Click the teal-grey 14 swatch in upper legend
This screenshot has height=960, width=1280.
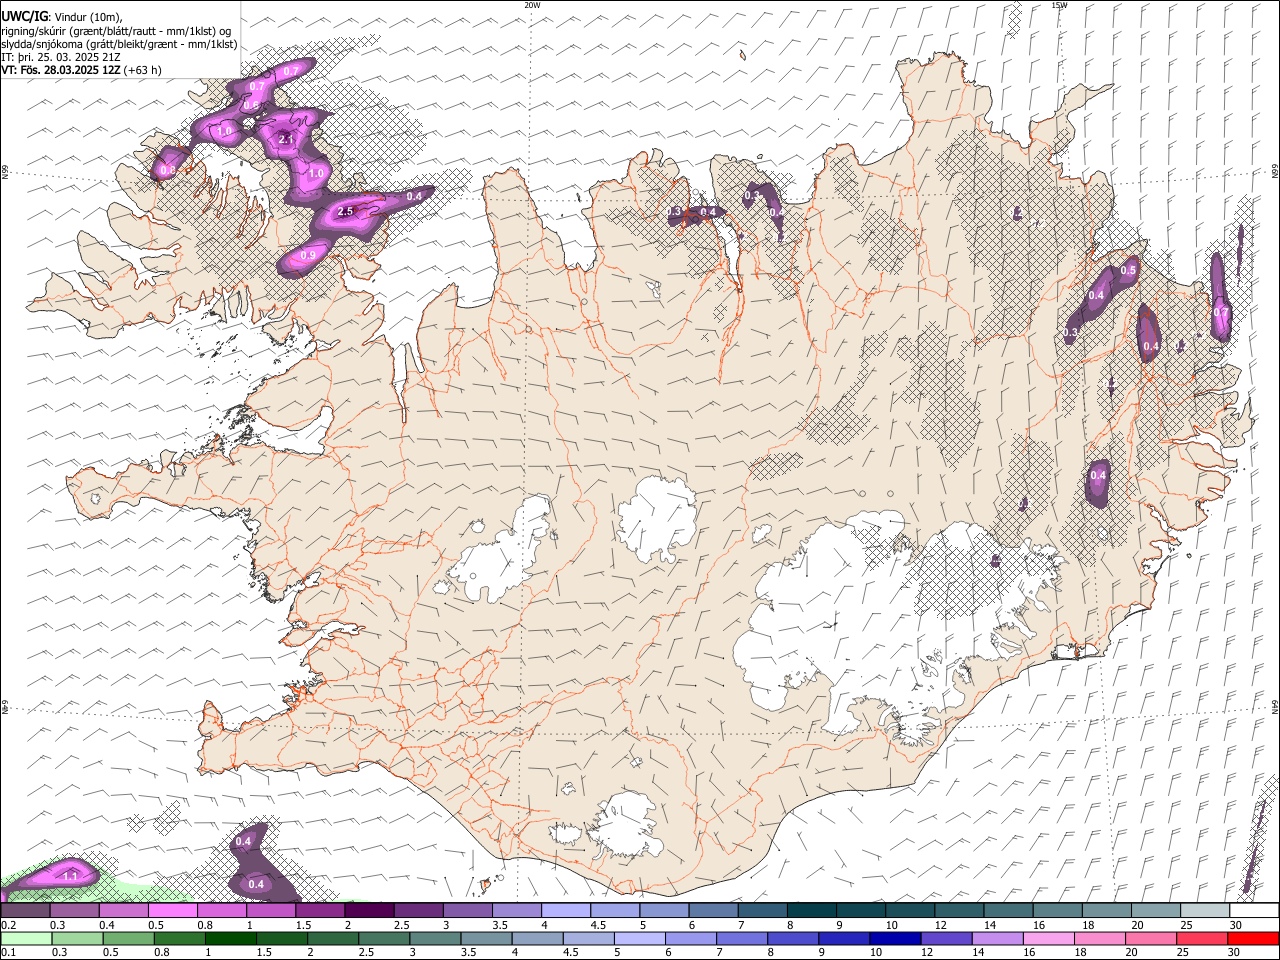tap(1009, 911)
